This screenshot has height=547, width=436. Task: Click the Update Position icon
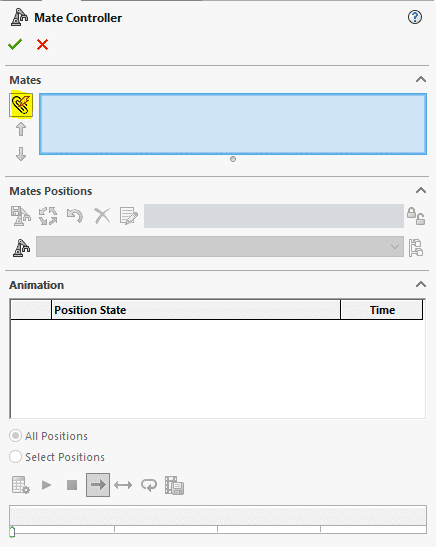[48, 216]
